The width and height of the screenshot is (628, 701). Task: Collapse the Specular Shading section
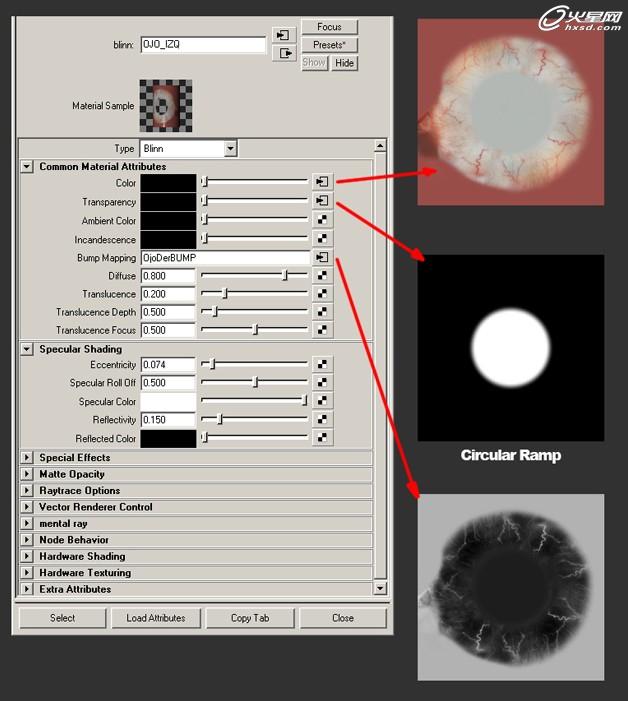pyautogui.click(x=27, y=349)
